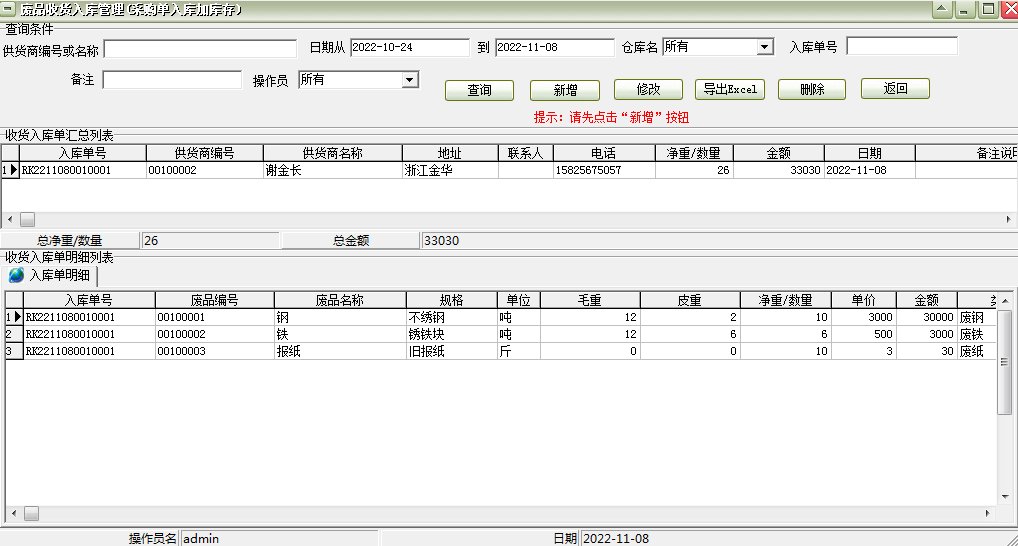Click the 新增 button
The width and height of the screenshot is (1018, 546).
point(565,90)
